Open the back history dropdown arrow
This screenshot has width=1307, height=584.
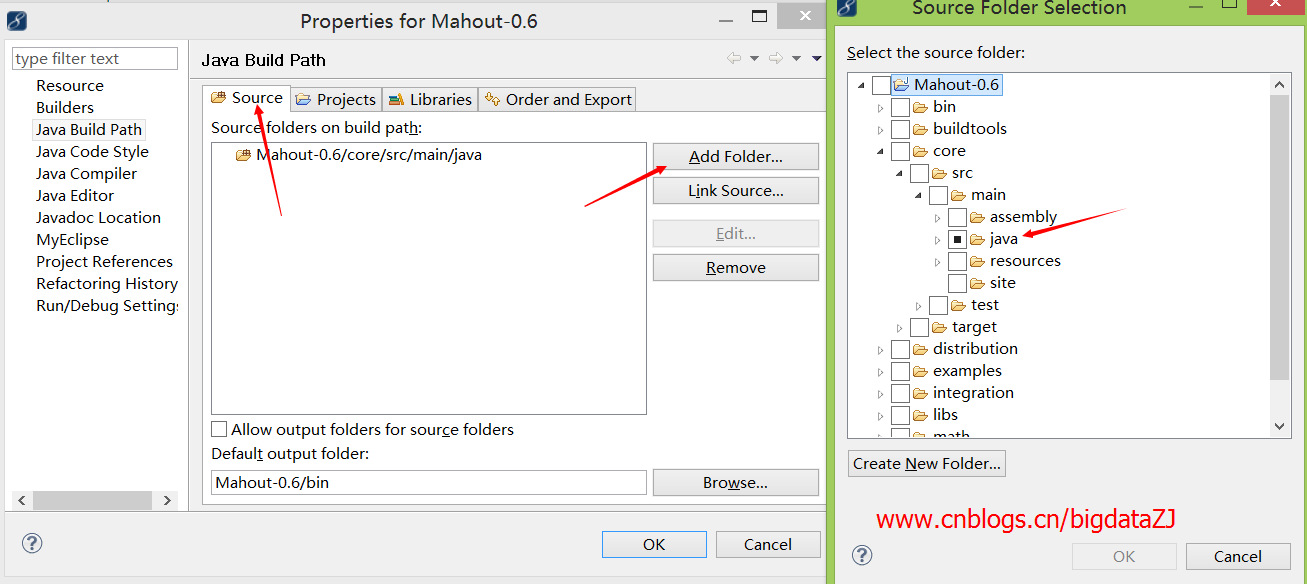[x=754, y=59]
